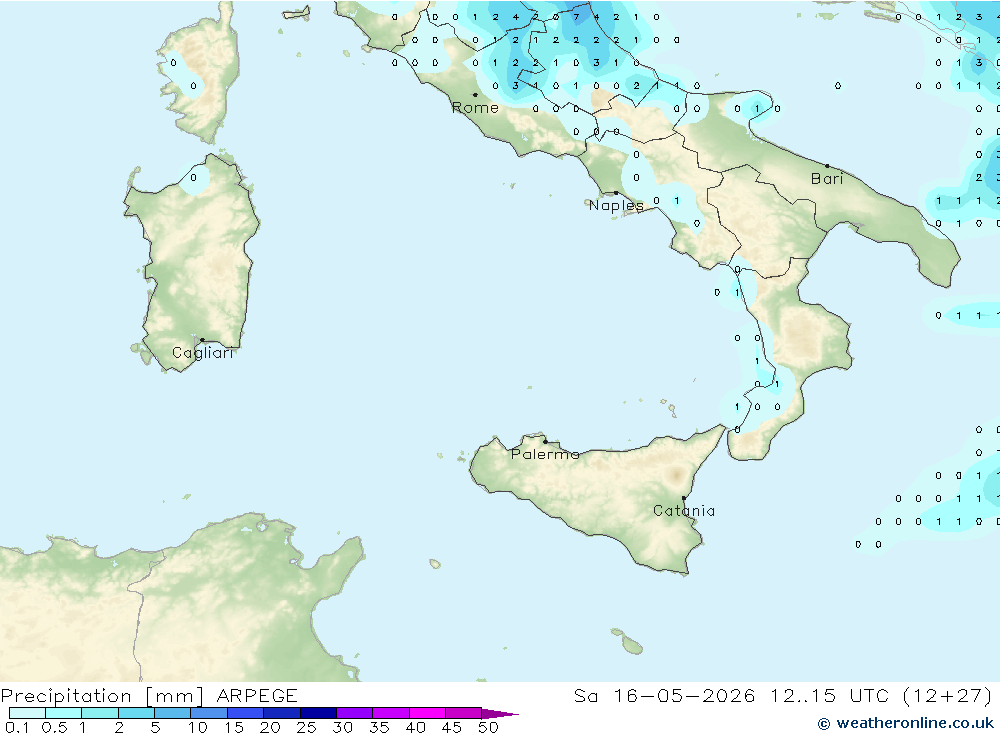
Task: Click the legend value 20
Action: [270, 727]
